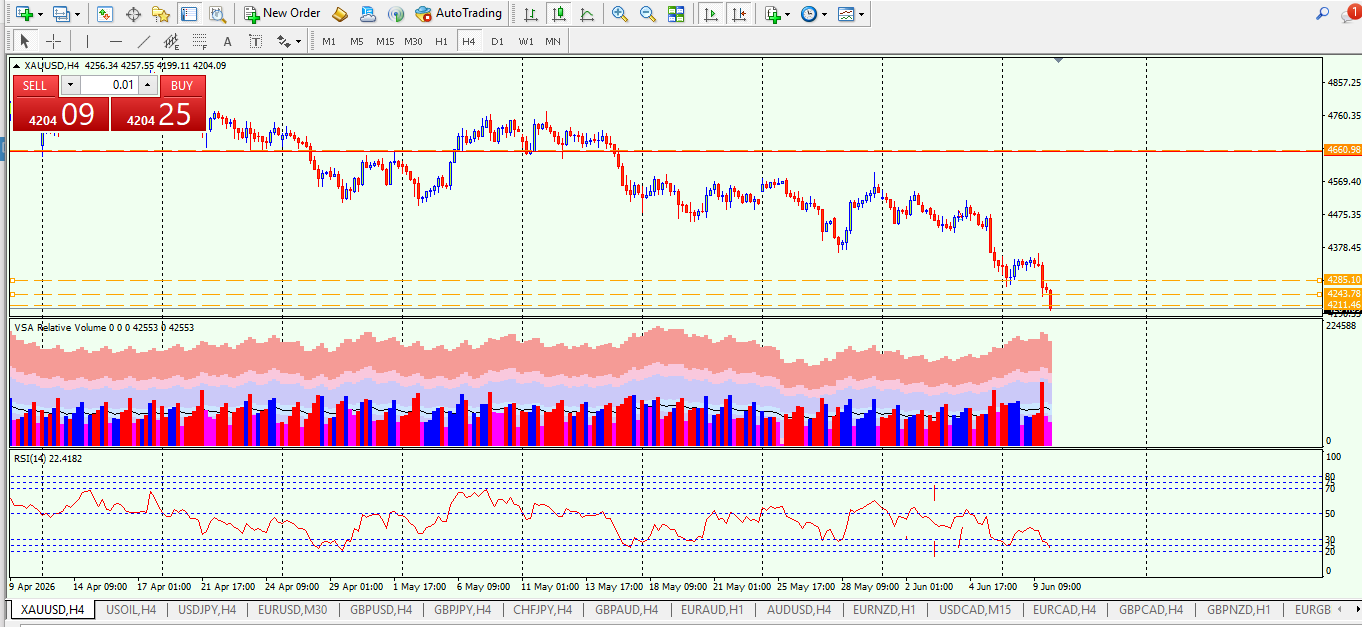Select the crosshair tool

pyautogui.click(x=53, y=41)
